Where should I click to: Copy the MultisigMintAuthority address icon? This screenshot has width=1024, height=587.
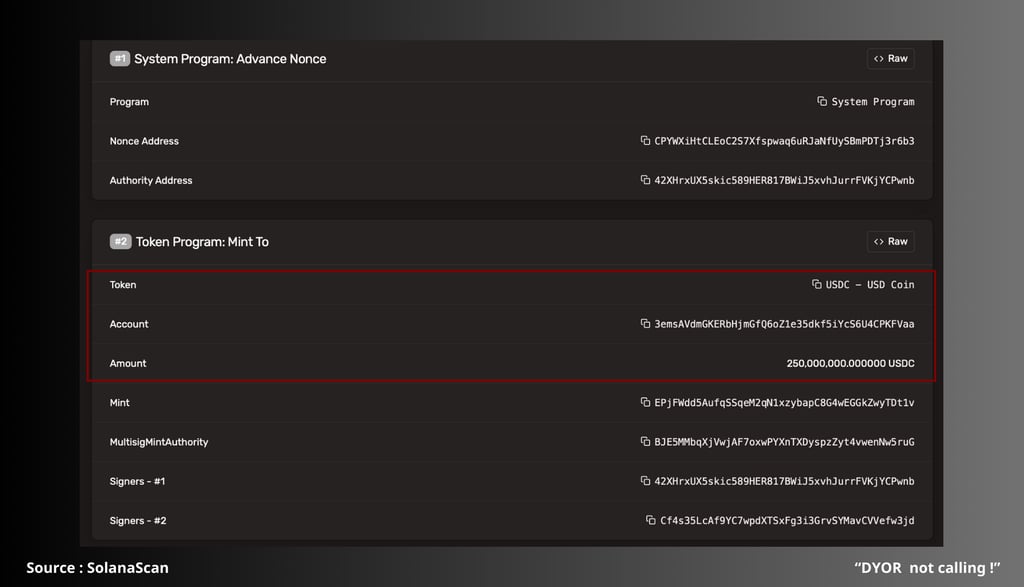645,441
